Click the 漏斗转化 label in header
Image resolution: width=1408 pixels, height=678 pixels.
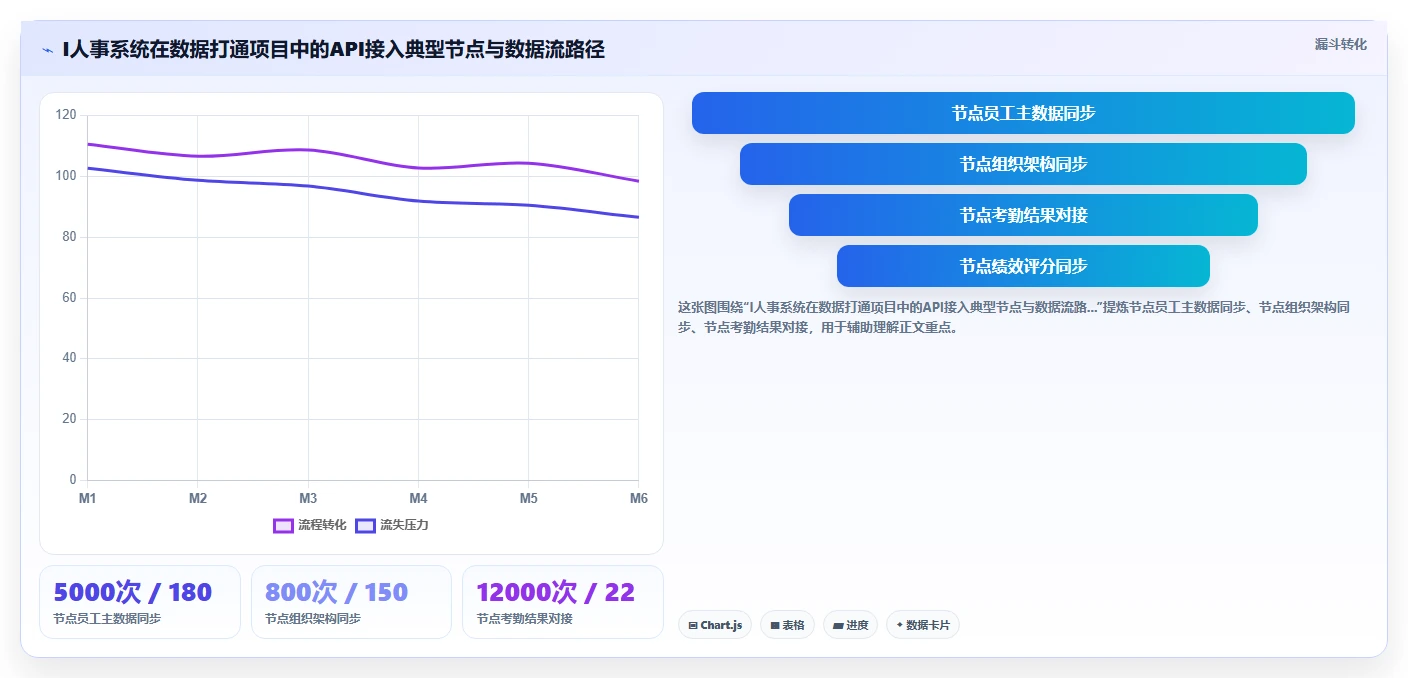click(x=1340, y=44)
